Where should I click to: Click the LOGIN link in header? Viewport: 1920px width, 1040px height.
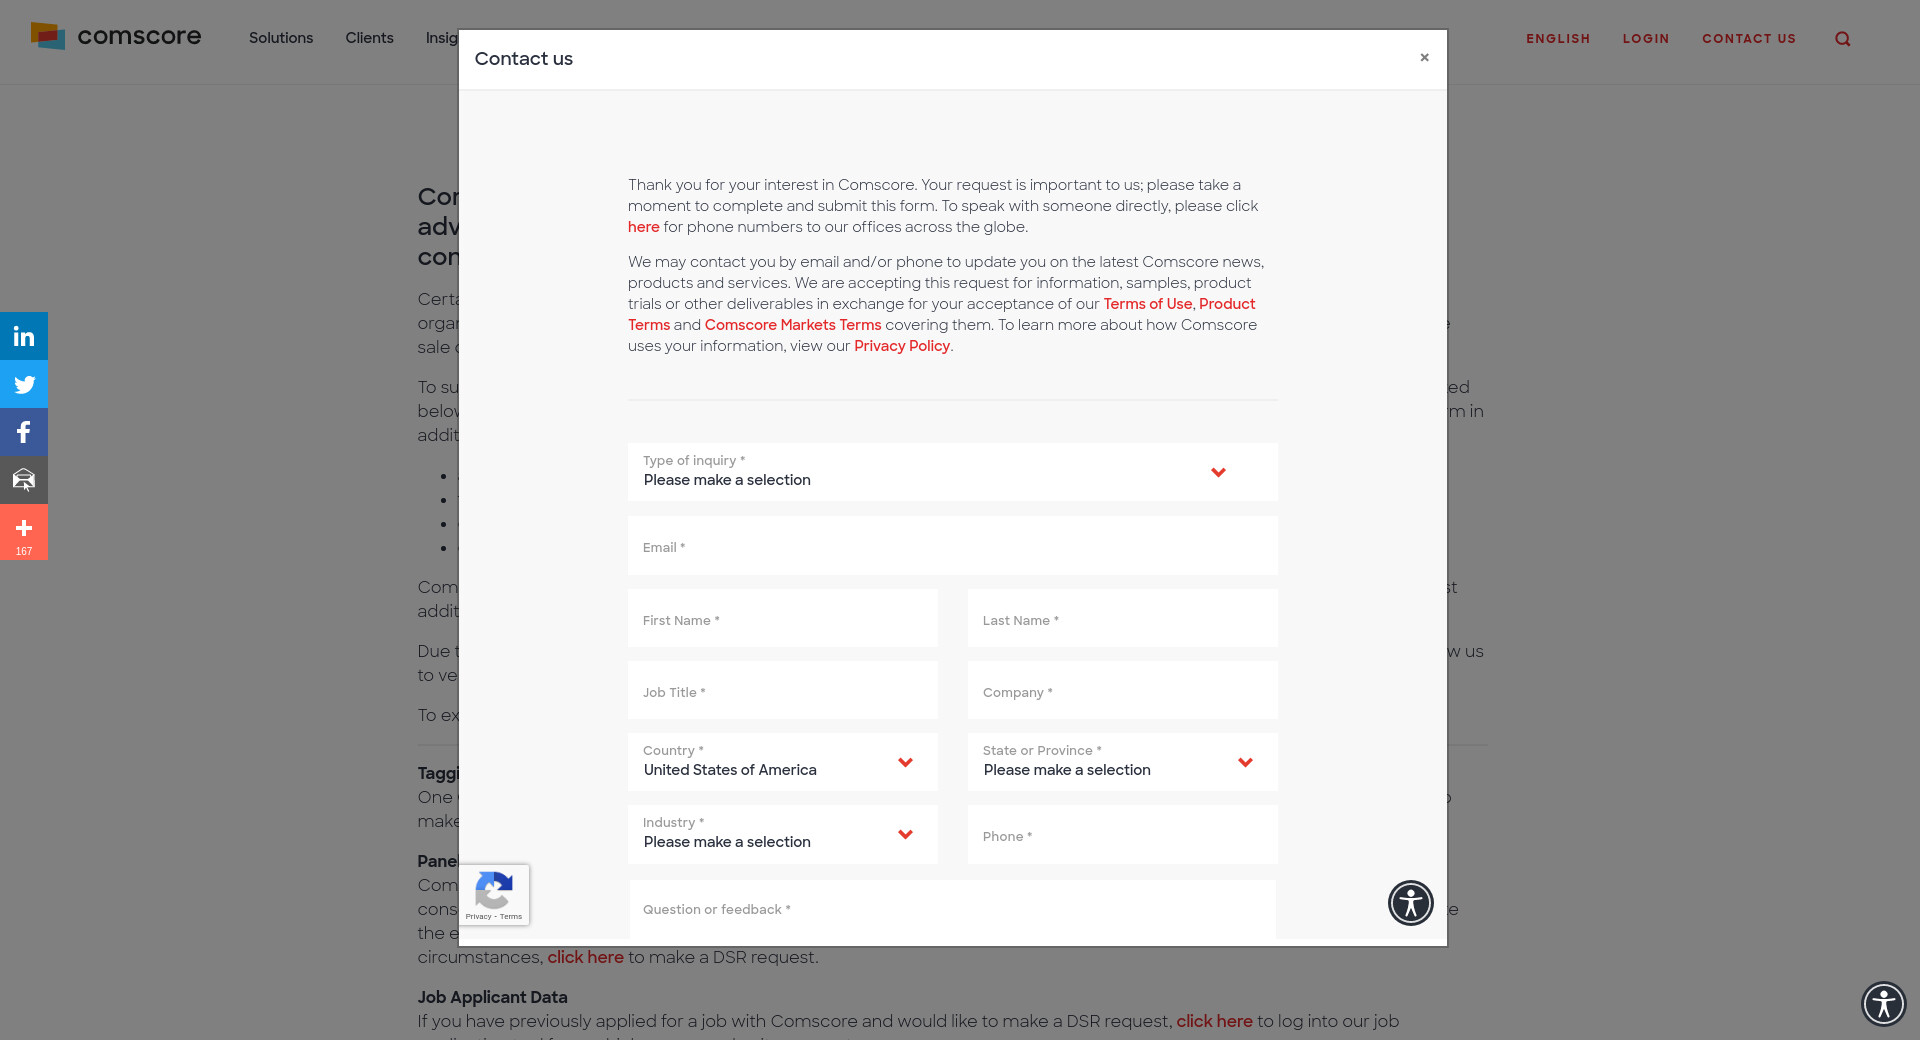[1645, 39]
